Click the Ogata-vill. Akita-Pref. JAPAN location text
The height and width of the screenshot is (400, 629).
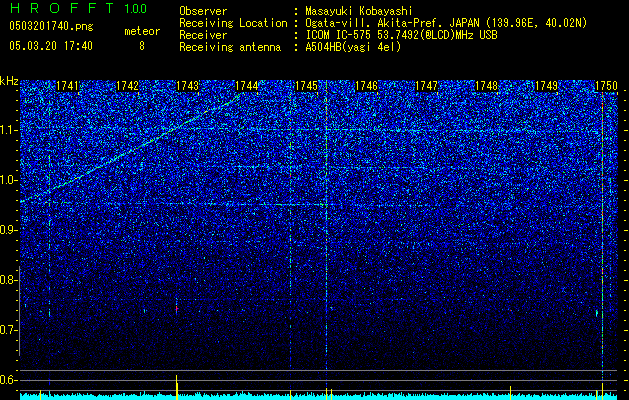point(447,23)
